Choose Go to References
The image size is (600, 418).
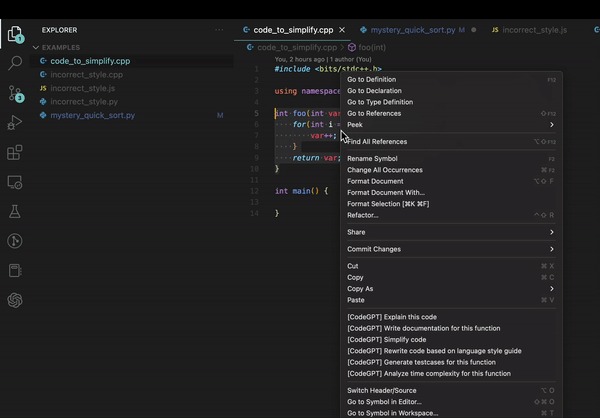(451, 114)
